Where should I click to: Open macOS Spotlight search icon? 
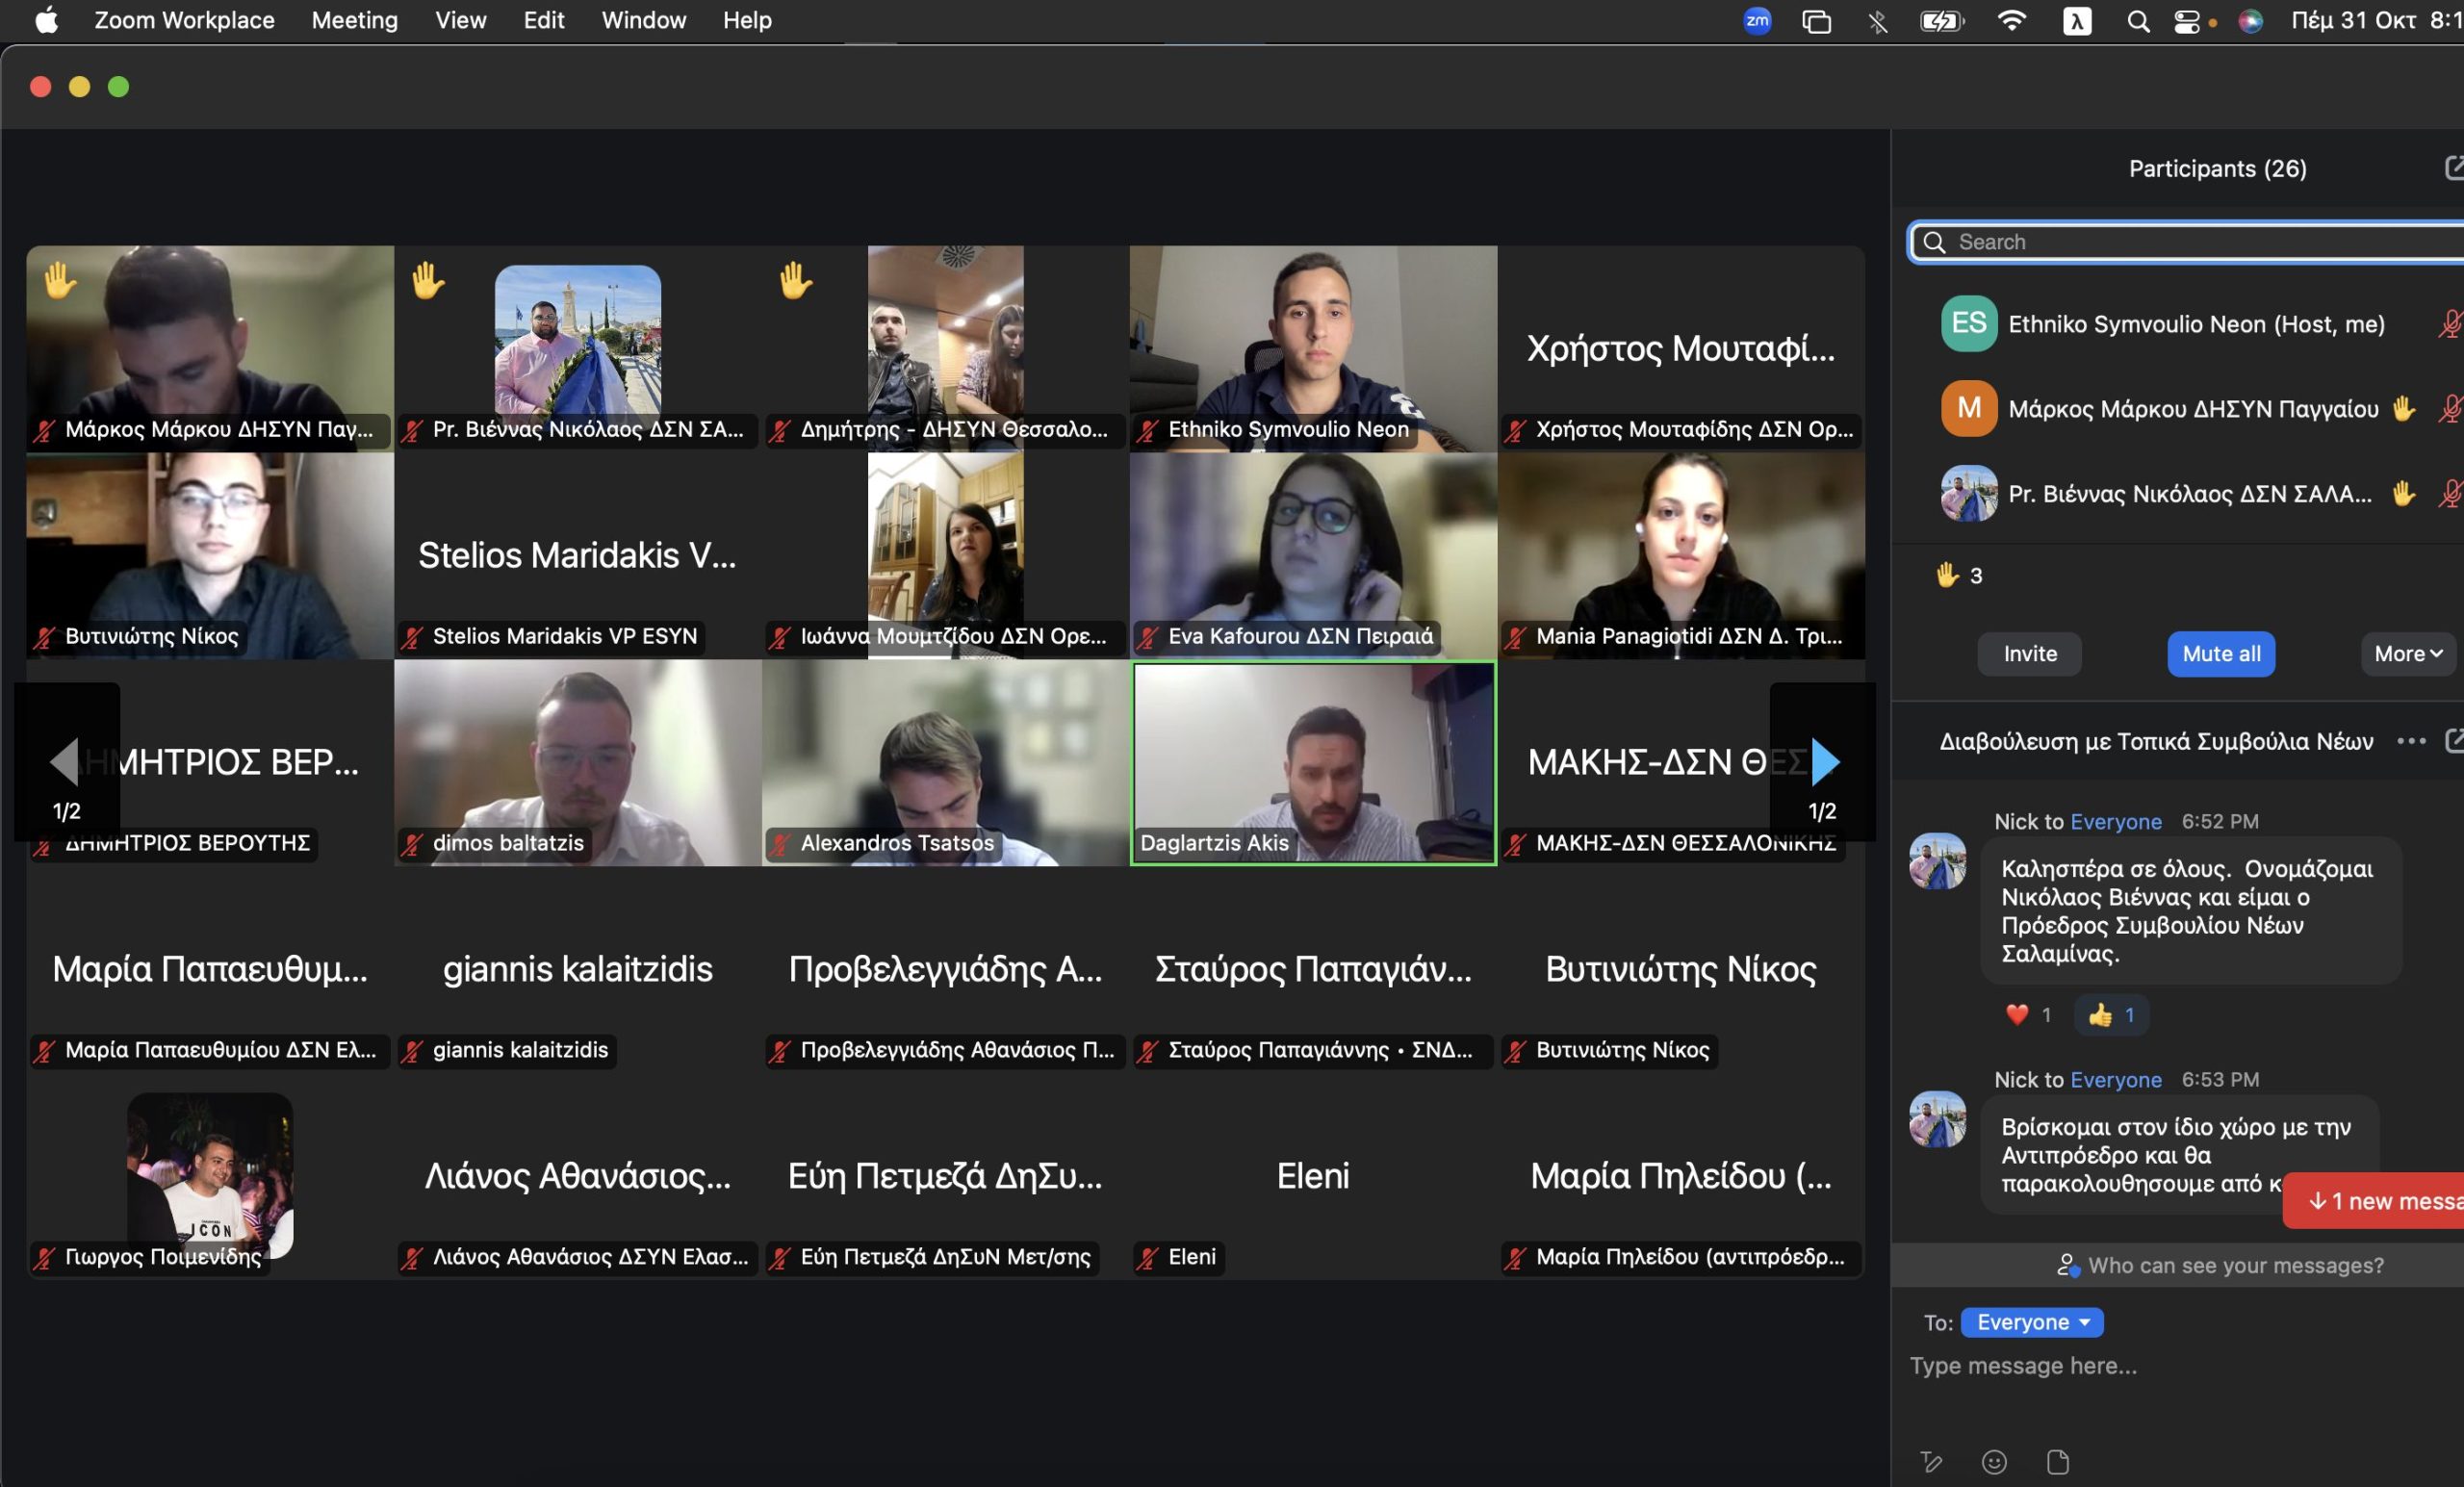(2137, 21)
